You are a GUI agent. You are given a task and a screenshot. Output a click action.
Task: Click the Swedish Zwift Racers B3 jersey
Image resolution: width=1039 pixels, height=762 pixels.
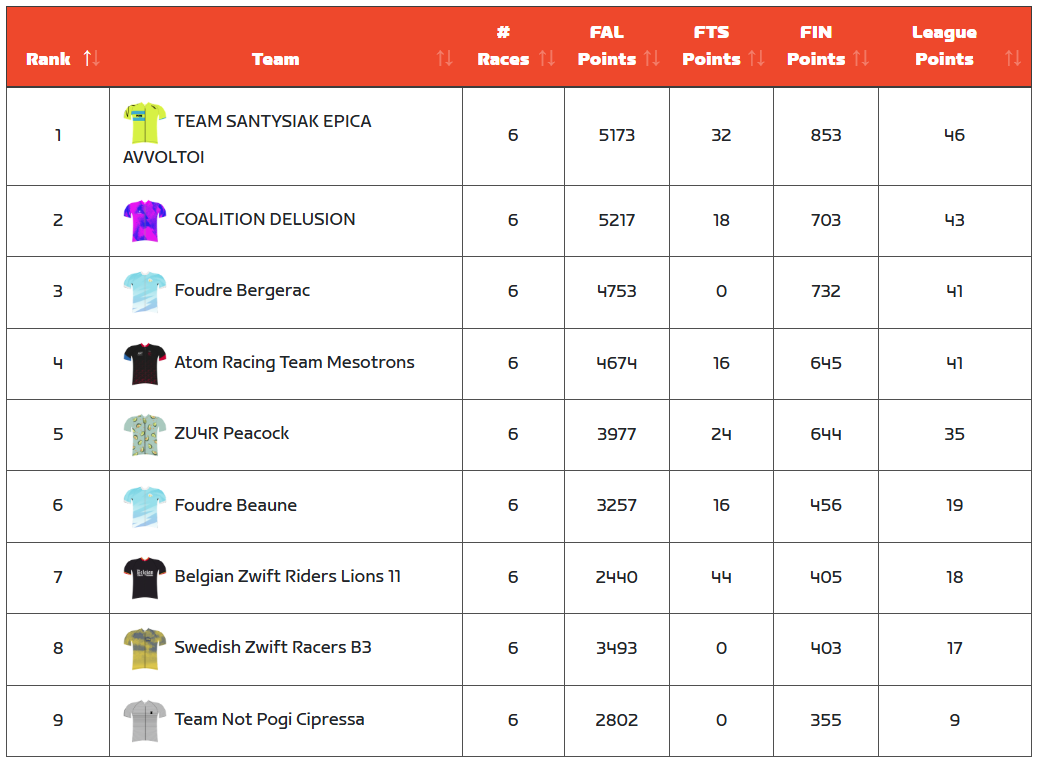click(145, 649)
